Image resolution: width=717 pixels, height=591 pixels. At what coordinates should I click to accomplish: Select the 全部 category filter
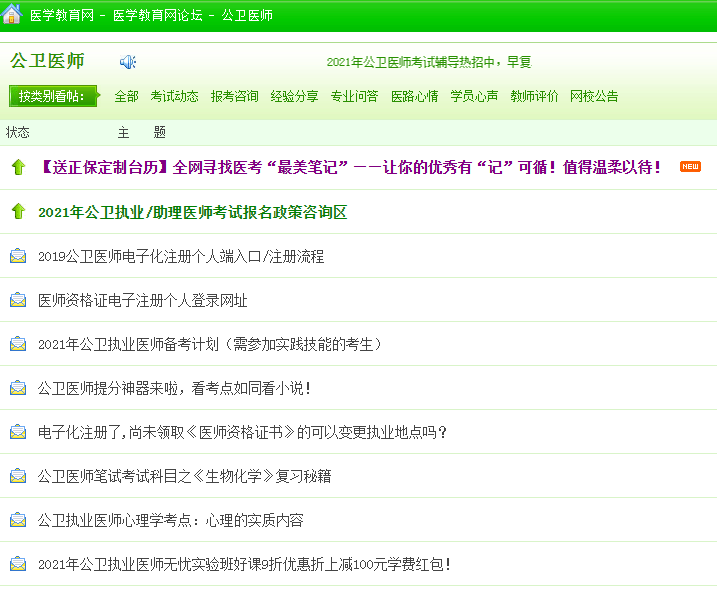click(127, 96)
